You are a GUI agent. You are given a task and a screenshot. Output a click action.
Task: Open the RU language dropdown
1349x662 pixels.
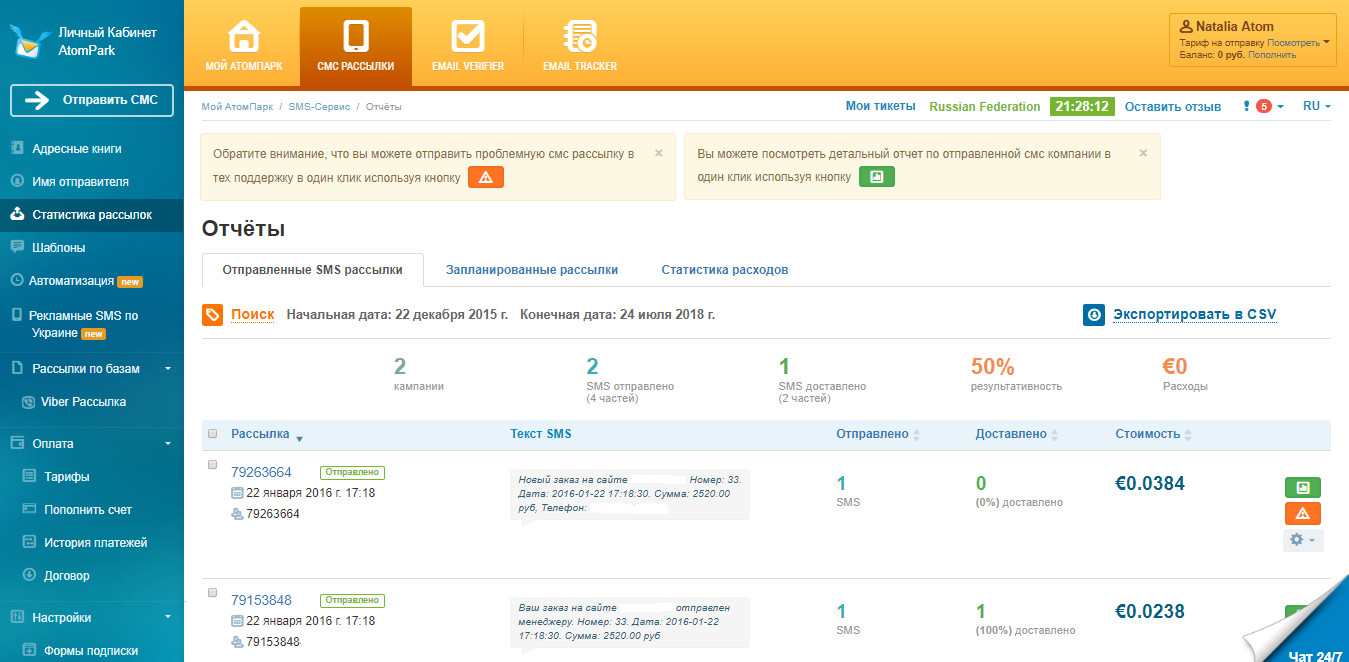pos(1316,106)
